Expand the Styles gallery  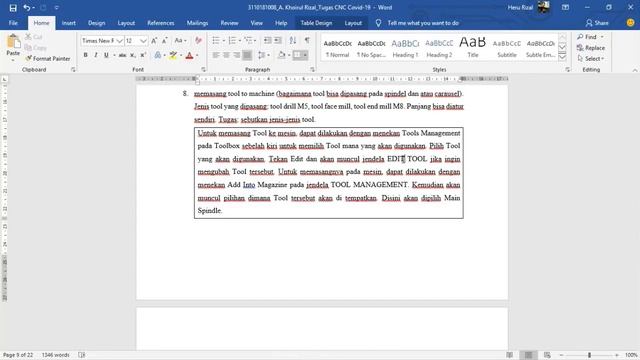point(562,57)
